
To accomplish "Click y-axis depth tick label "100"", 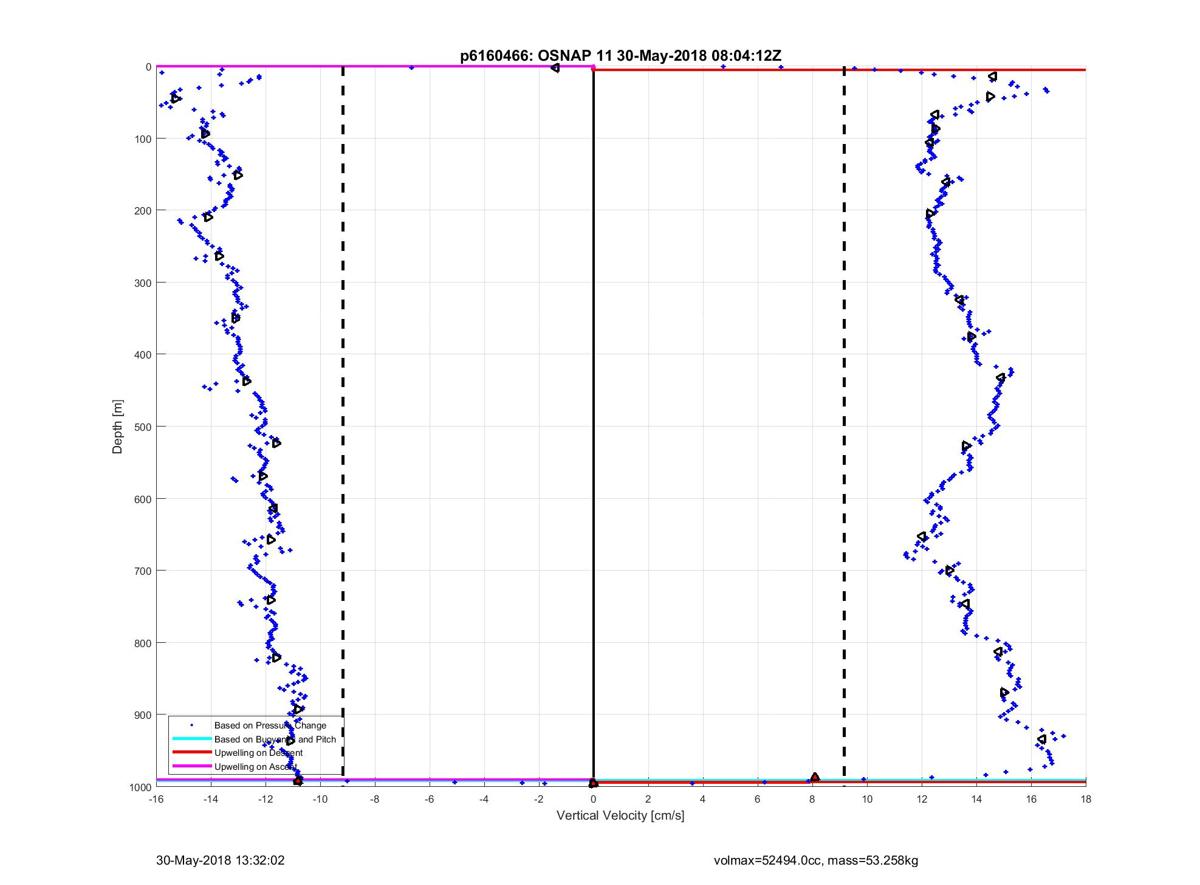I will click(x=142, y=139).
